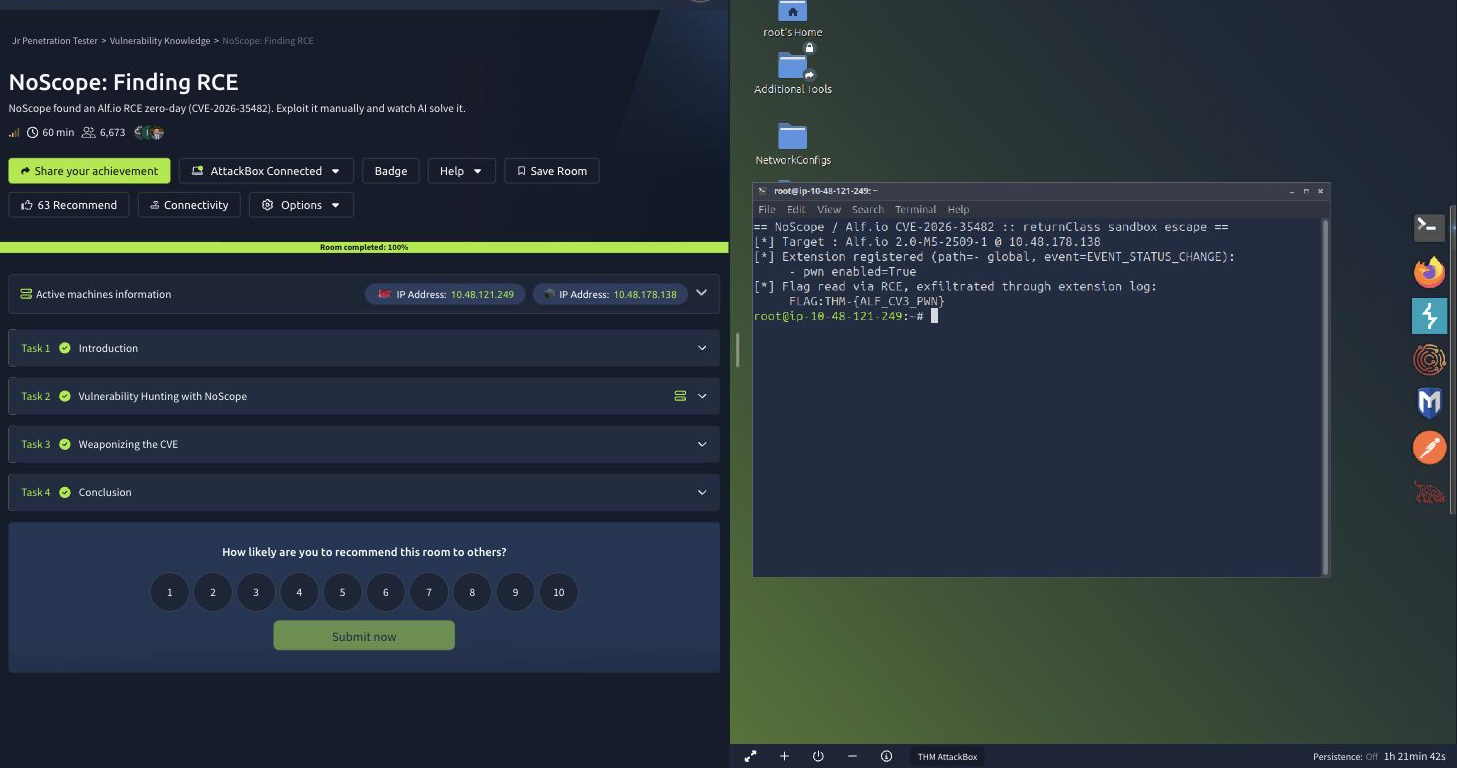Viewport: 1457px width, 768px height.
Task: Open the Options dropdown
Action: 301,205
